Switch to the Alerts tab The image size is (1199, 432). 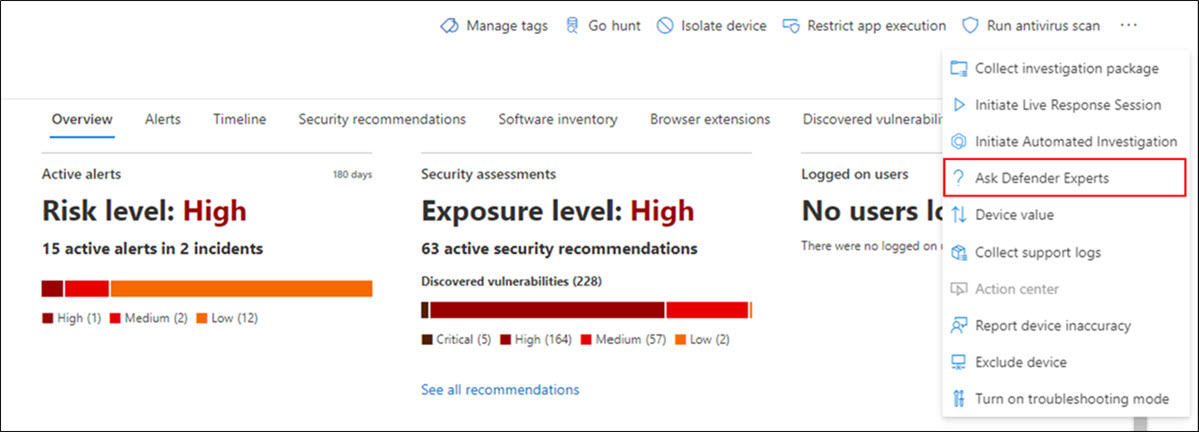point(163,119)
